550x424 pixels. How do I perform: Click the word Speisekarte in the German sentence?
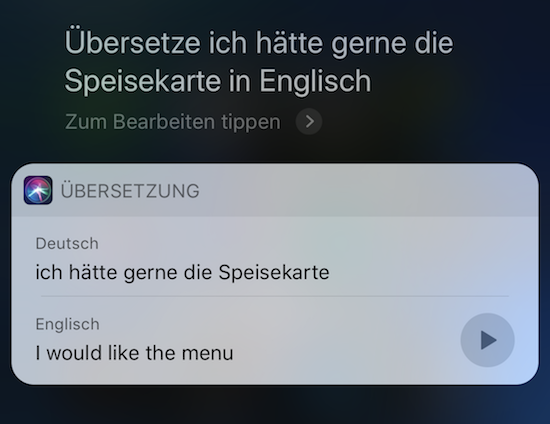click(x=274, y=272)
